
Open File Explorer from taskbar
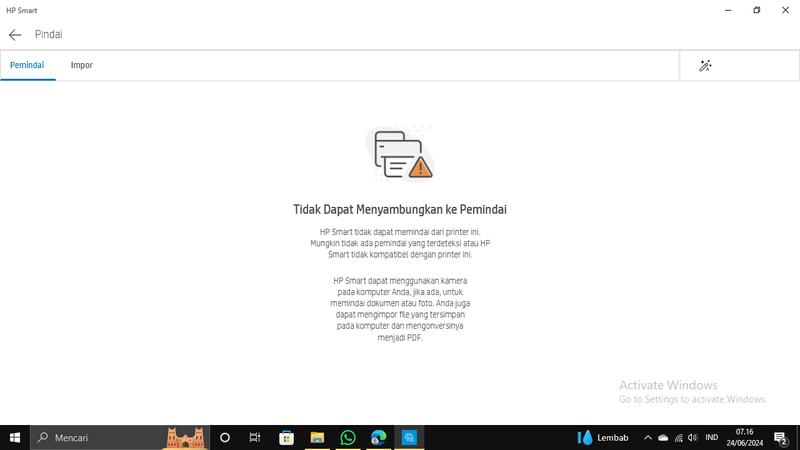click(317, 438)
